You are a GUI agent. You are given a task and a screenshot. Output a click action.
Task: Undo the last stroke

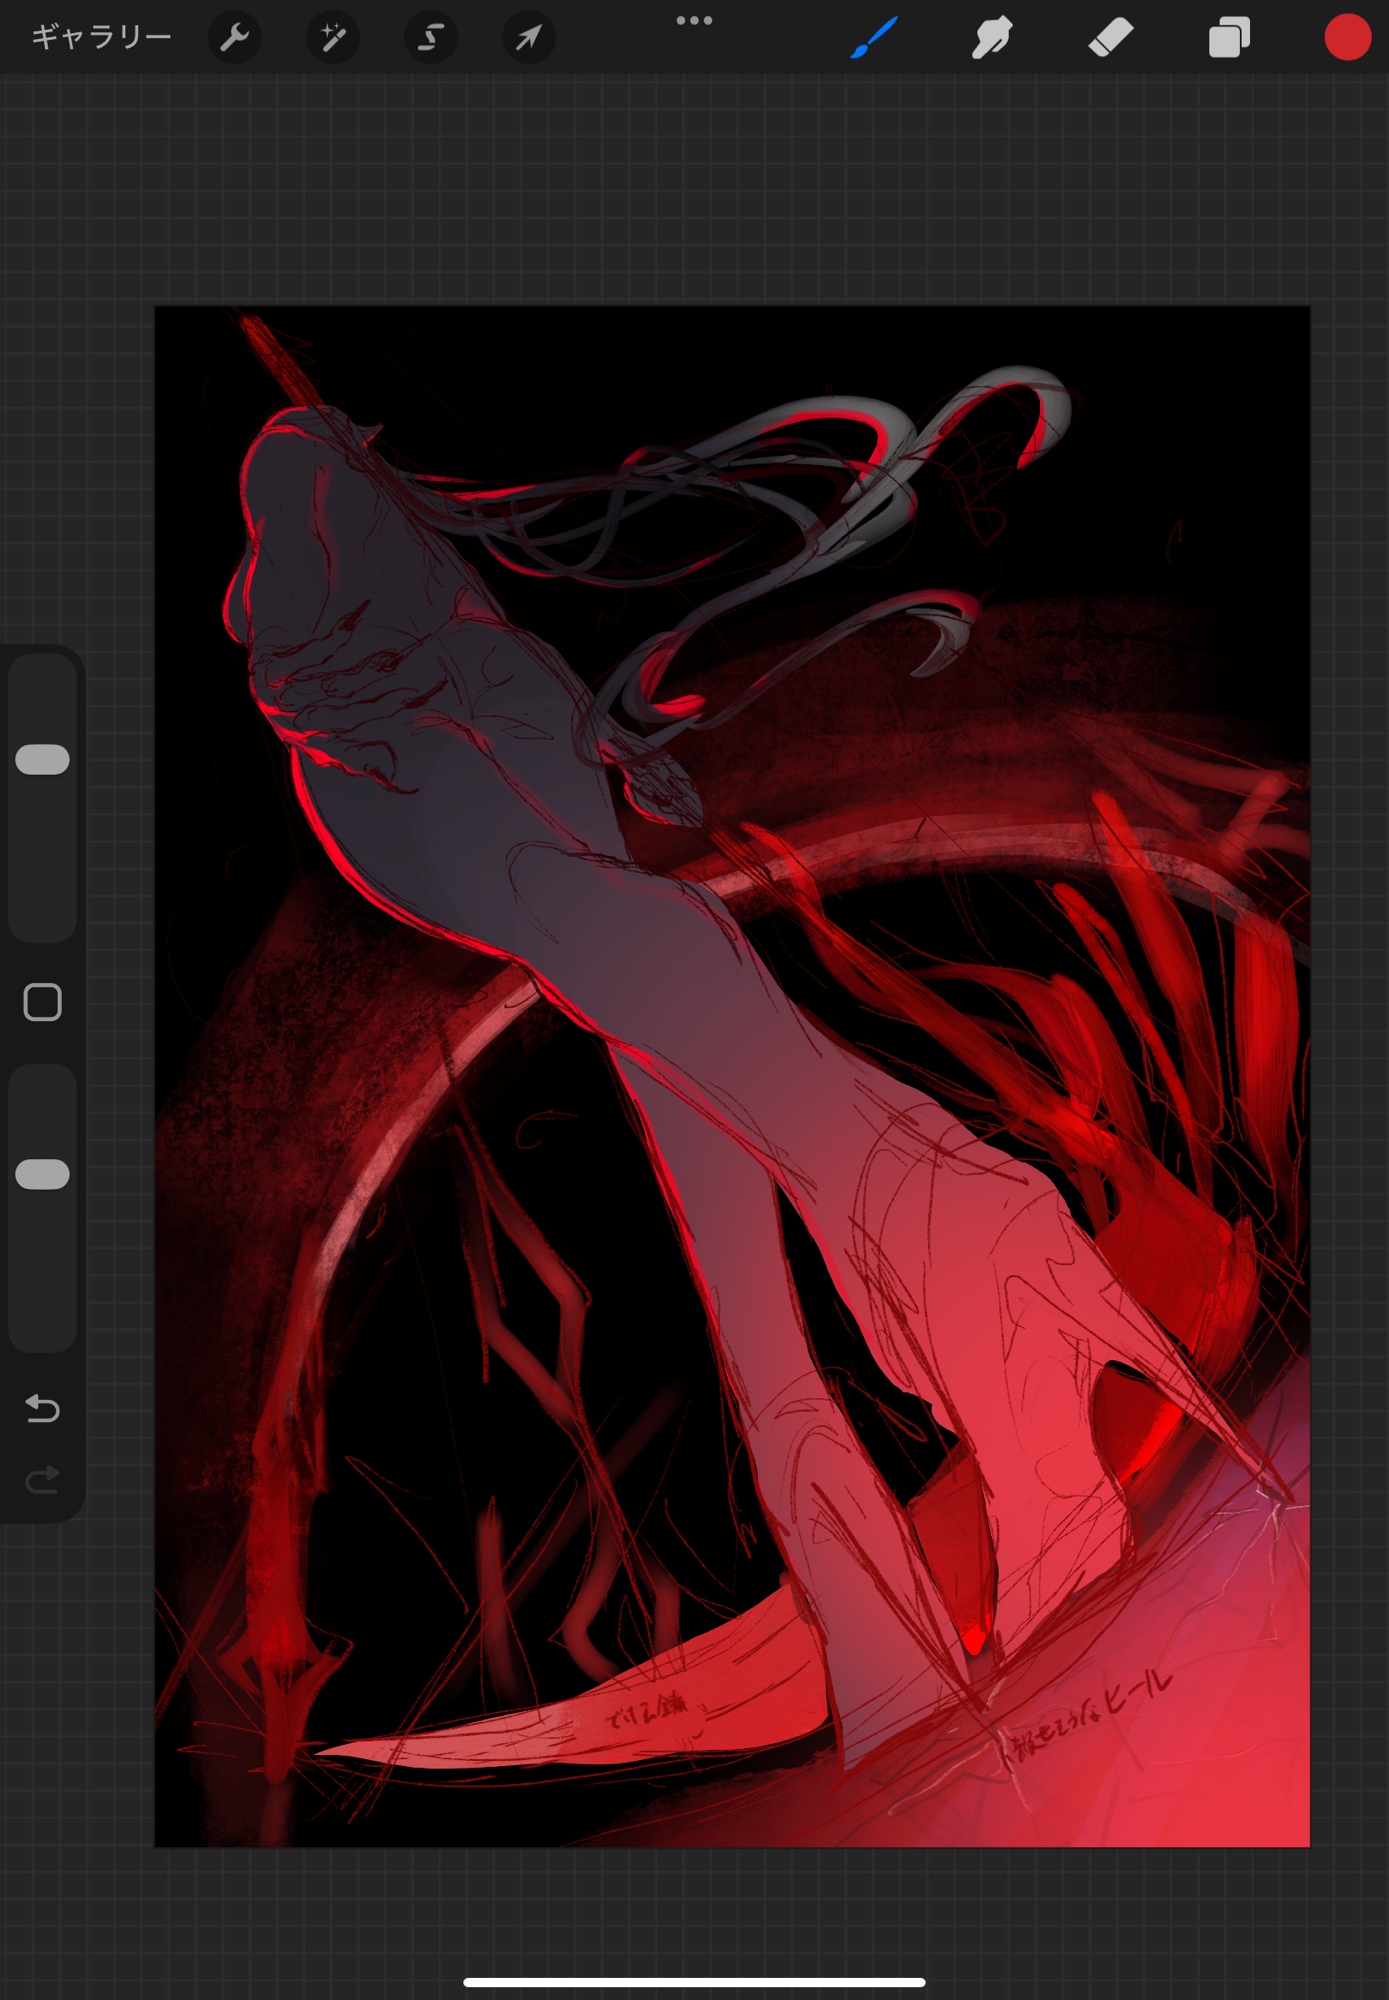[x=43, y=1408]
